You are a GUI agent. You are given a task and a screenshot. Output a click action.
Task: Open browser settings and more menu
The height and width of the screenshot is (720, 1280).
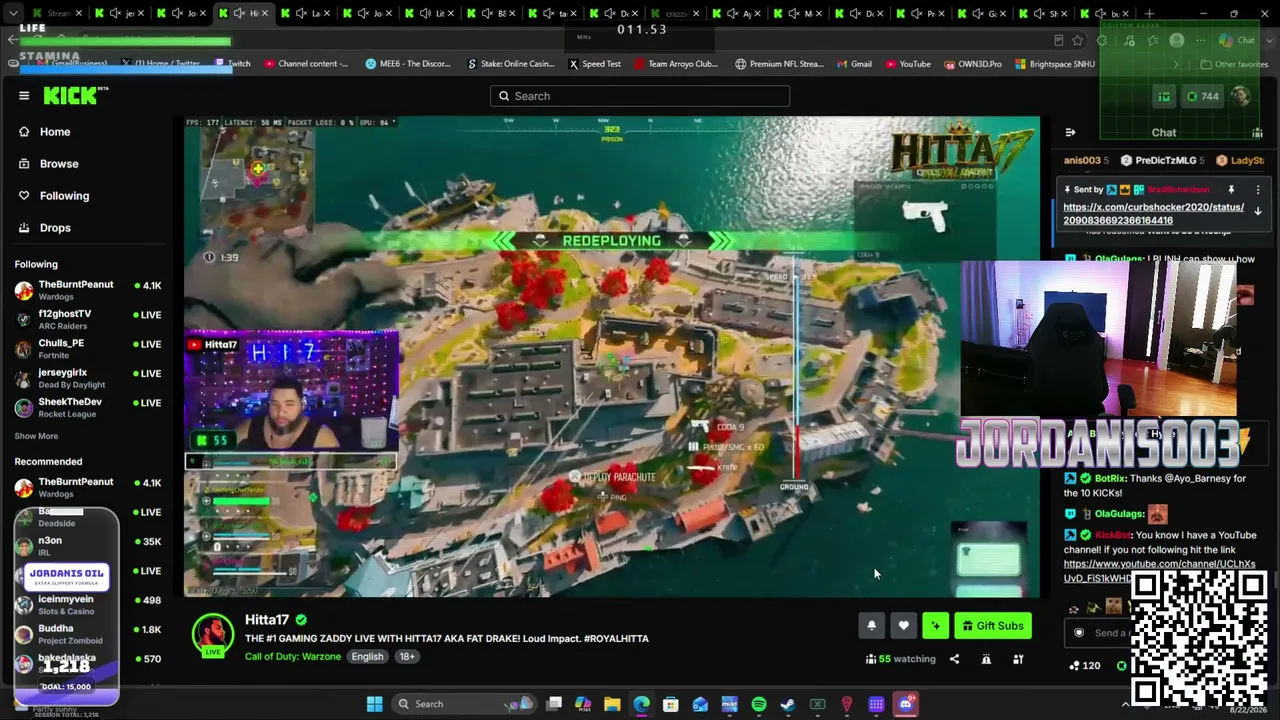point(1202,40)
